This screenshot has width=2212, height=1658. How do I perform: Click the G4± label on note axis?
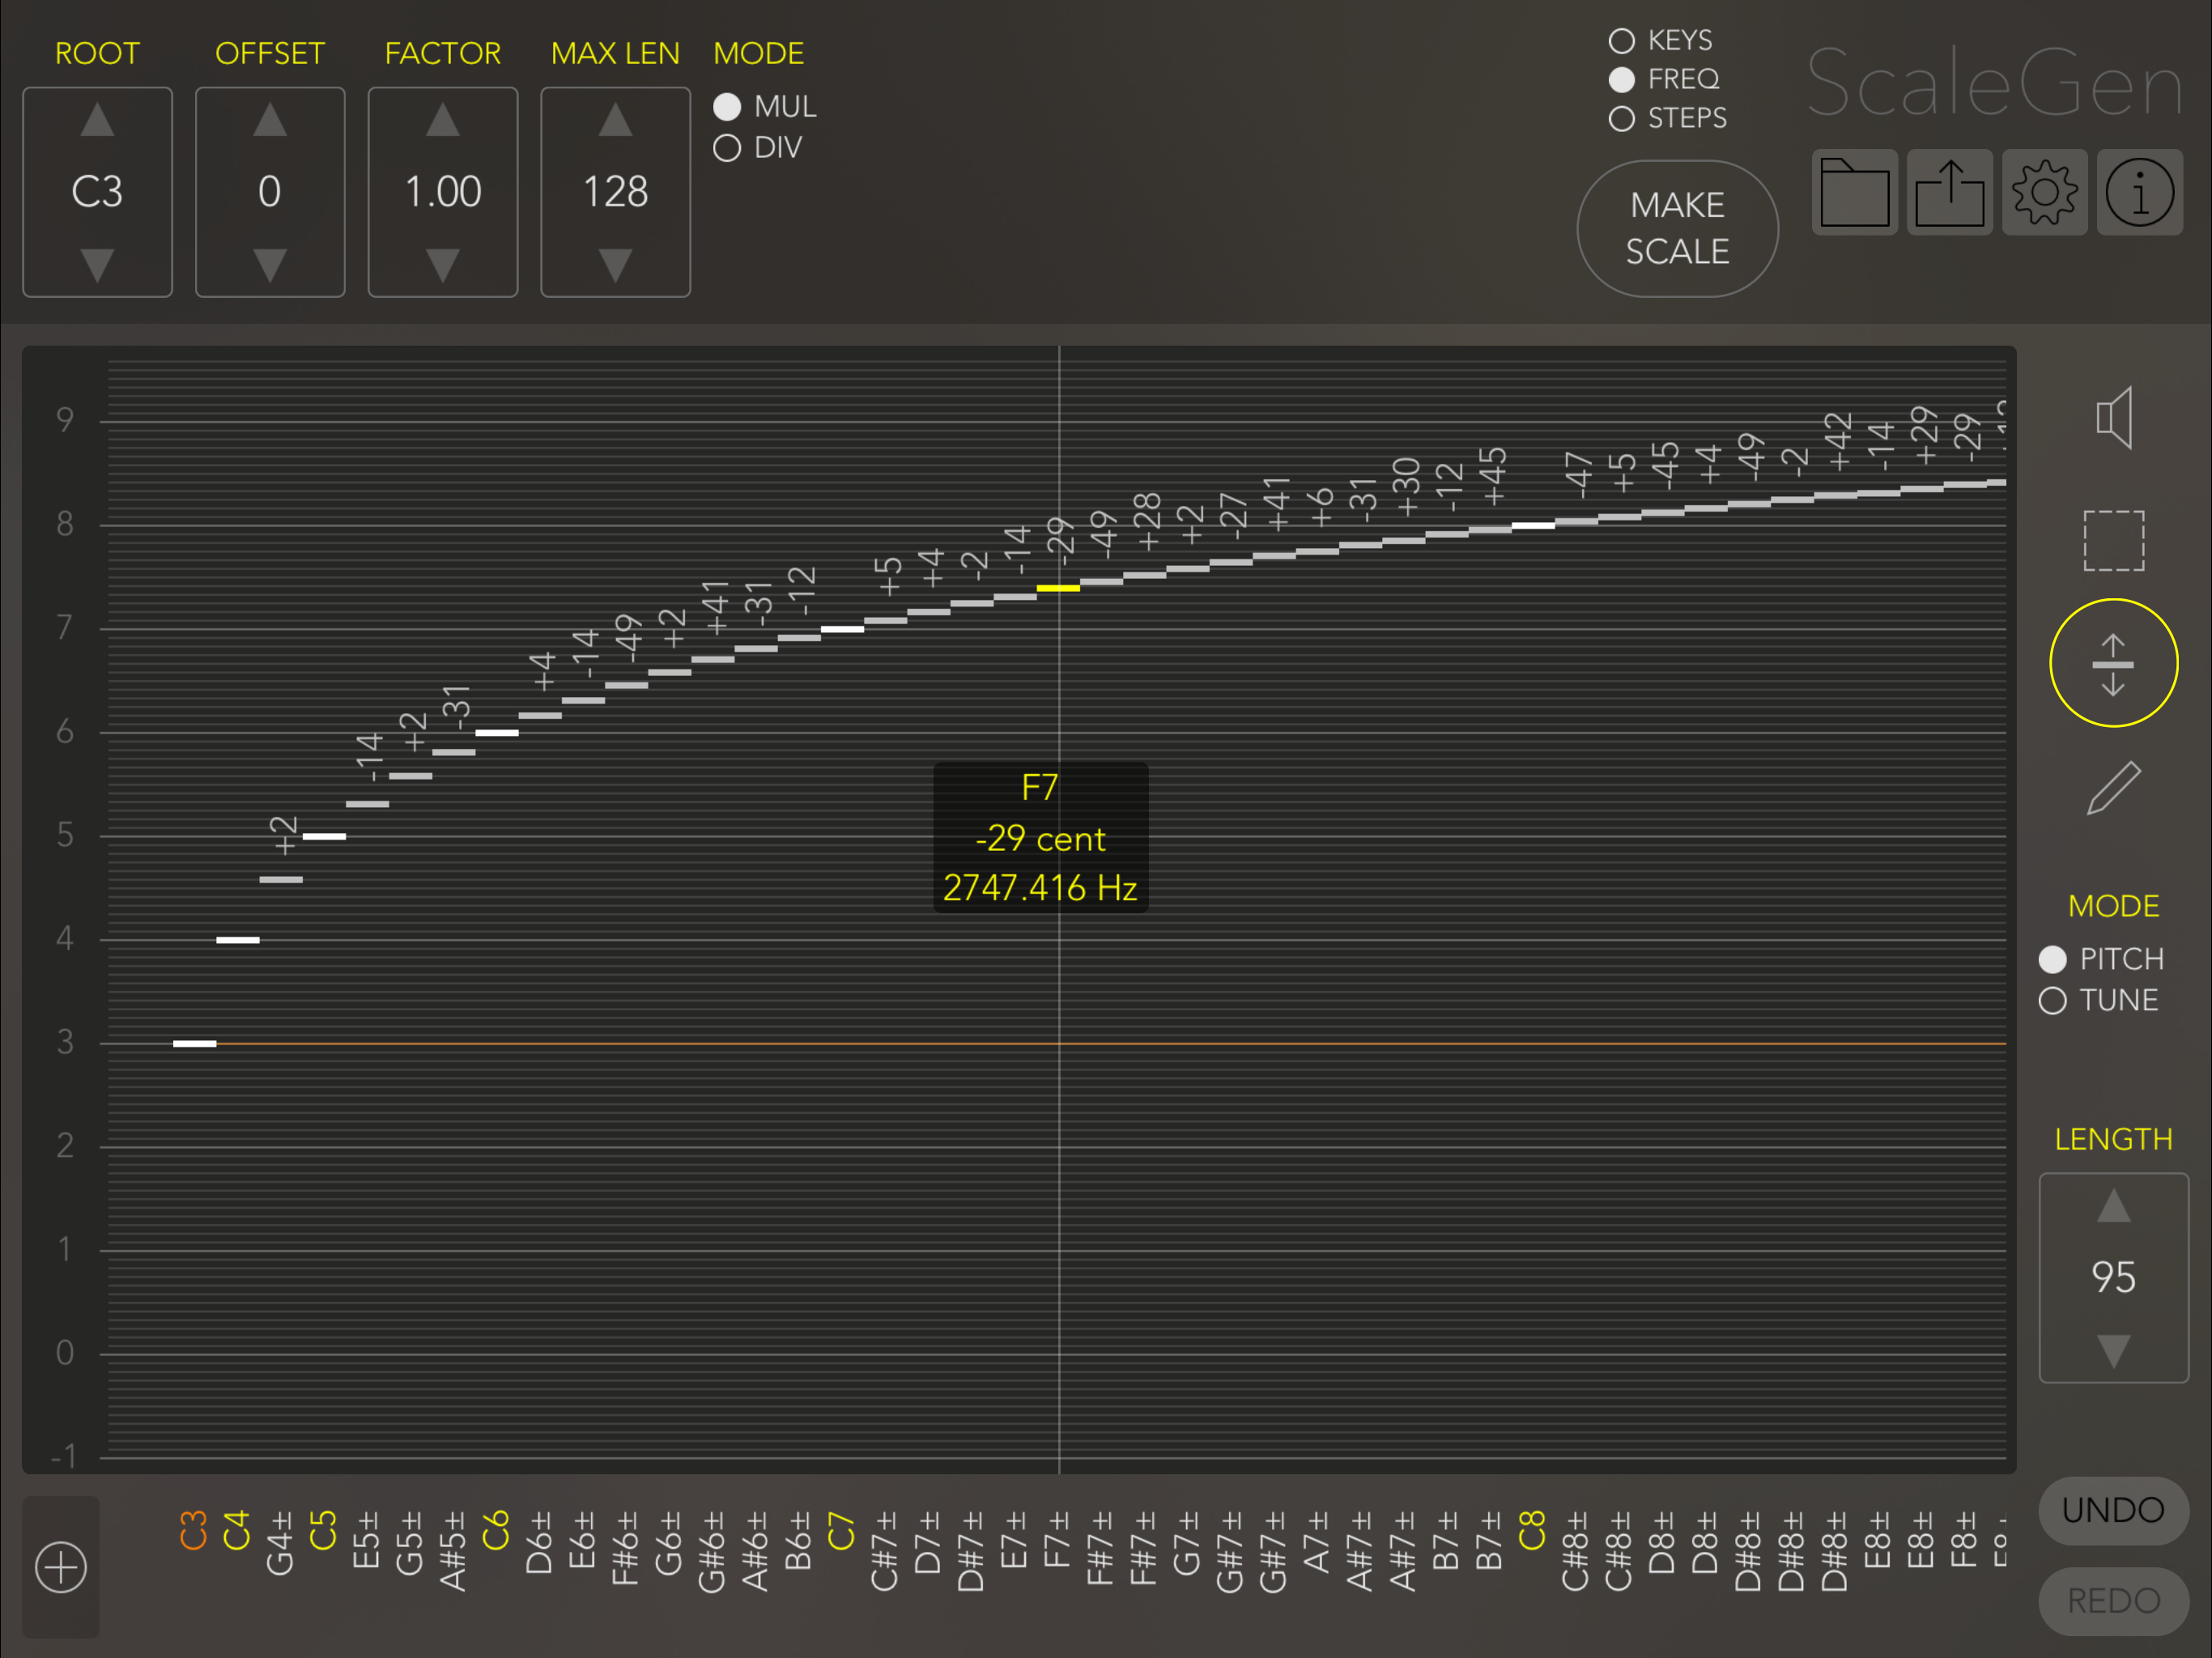[x=280, y=1543]
